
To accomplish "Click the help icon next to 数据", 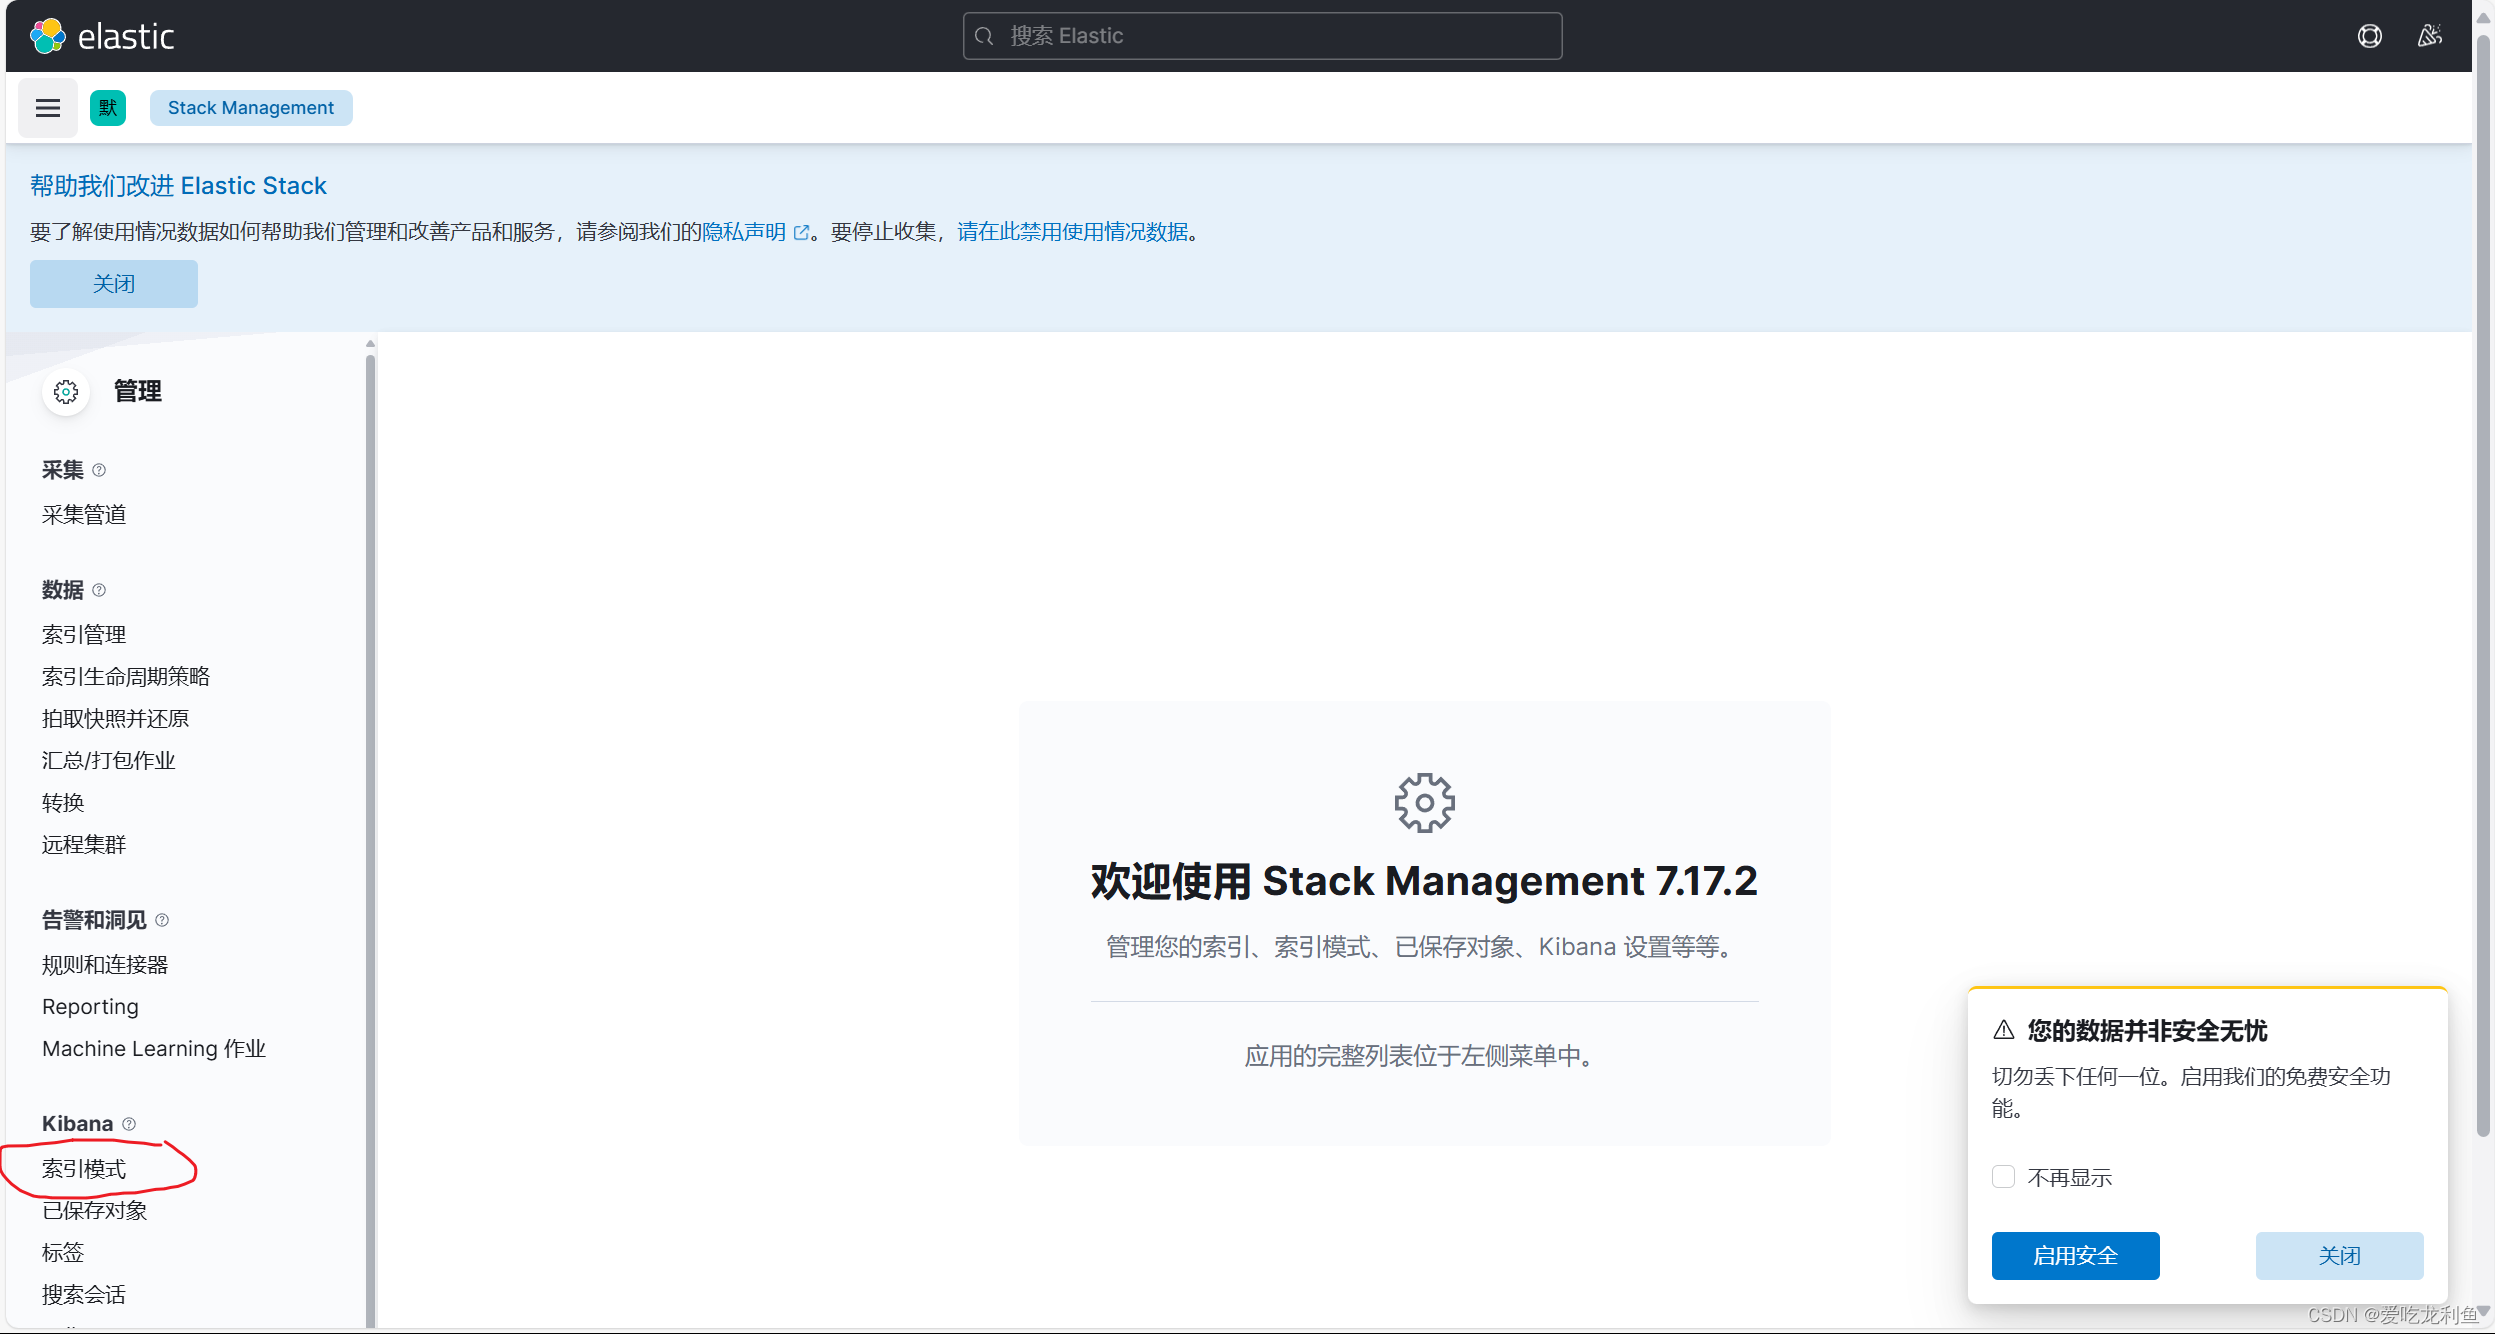I will coord(99,590).
